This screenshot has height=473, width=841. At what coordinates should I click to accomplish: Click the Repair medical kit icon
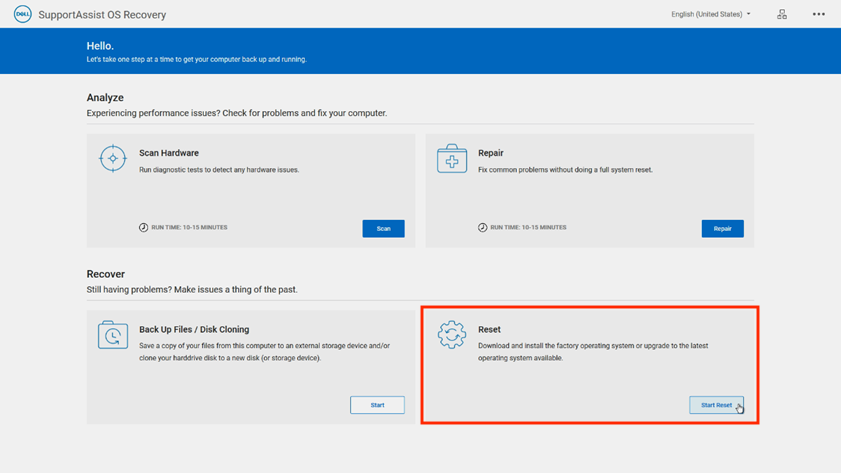452,159
